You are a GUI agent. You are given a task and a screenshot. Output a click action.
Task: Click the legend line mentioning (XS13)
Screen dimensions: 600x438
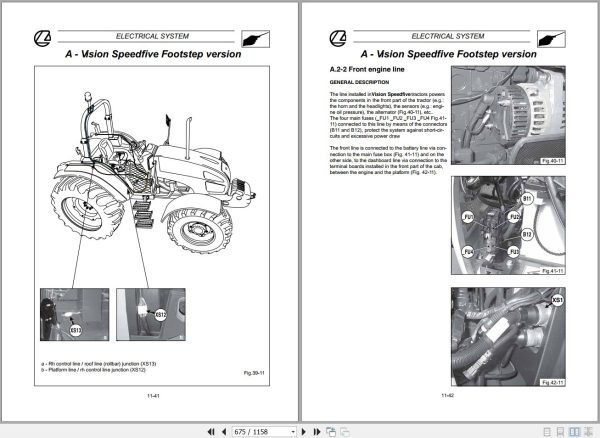tap(99, 364)
